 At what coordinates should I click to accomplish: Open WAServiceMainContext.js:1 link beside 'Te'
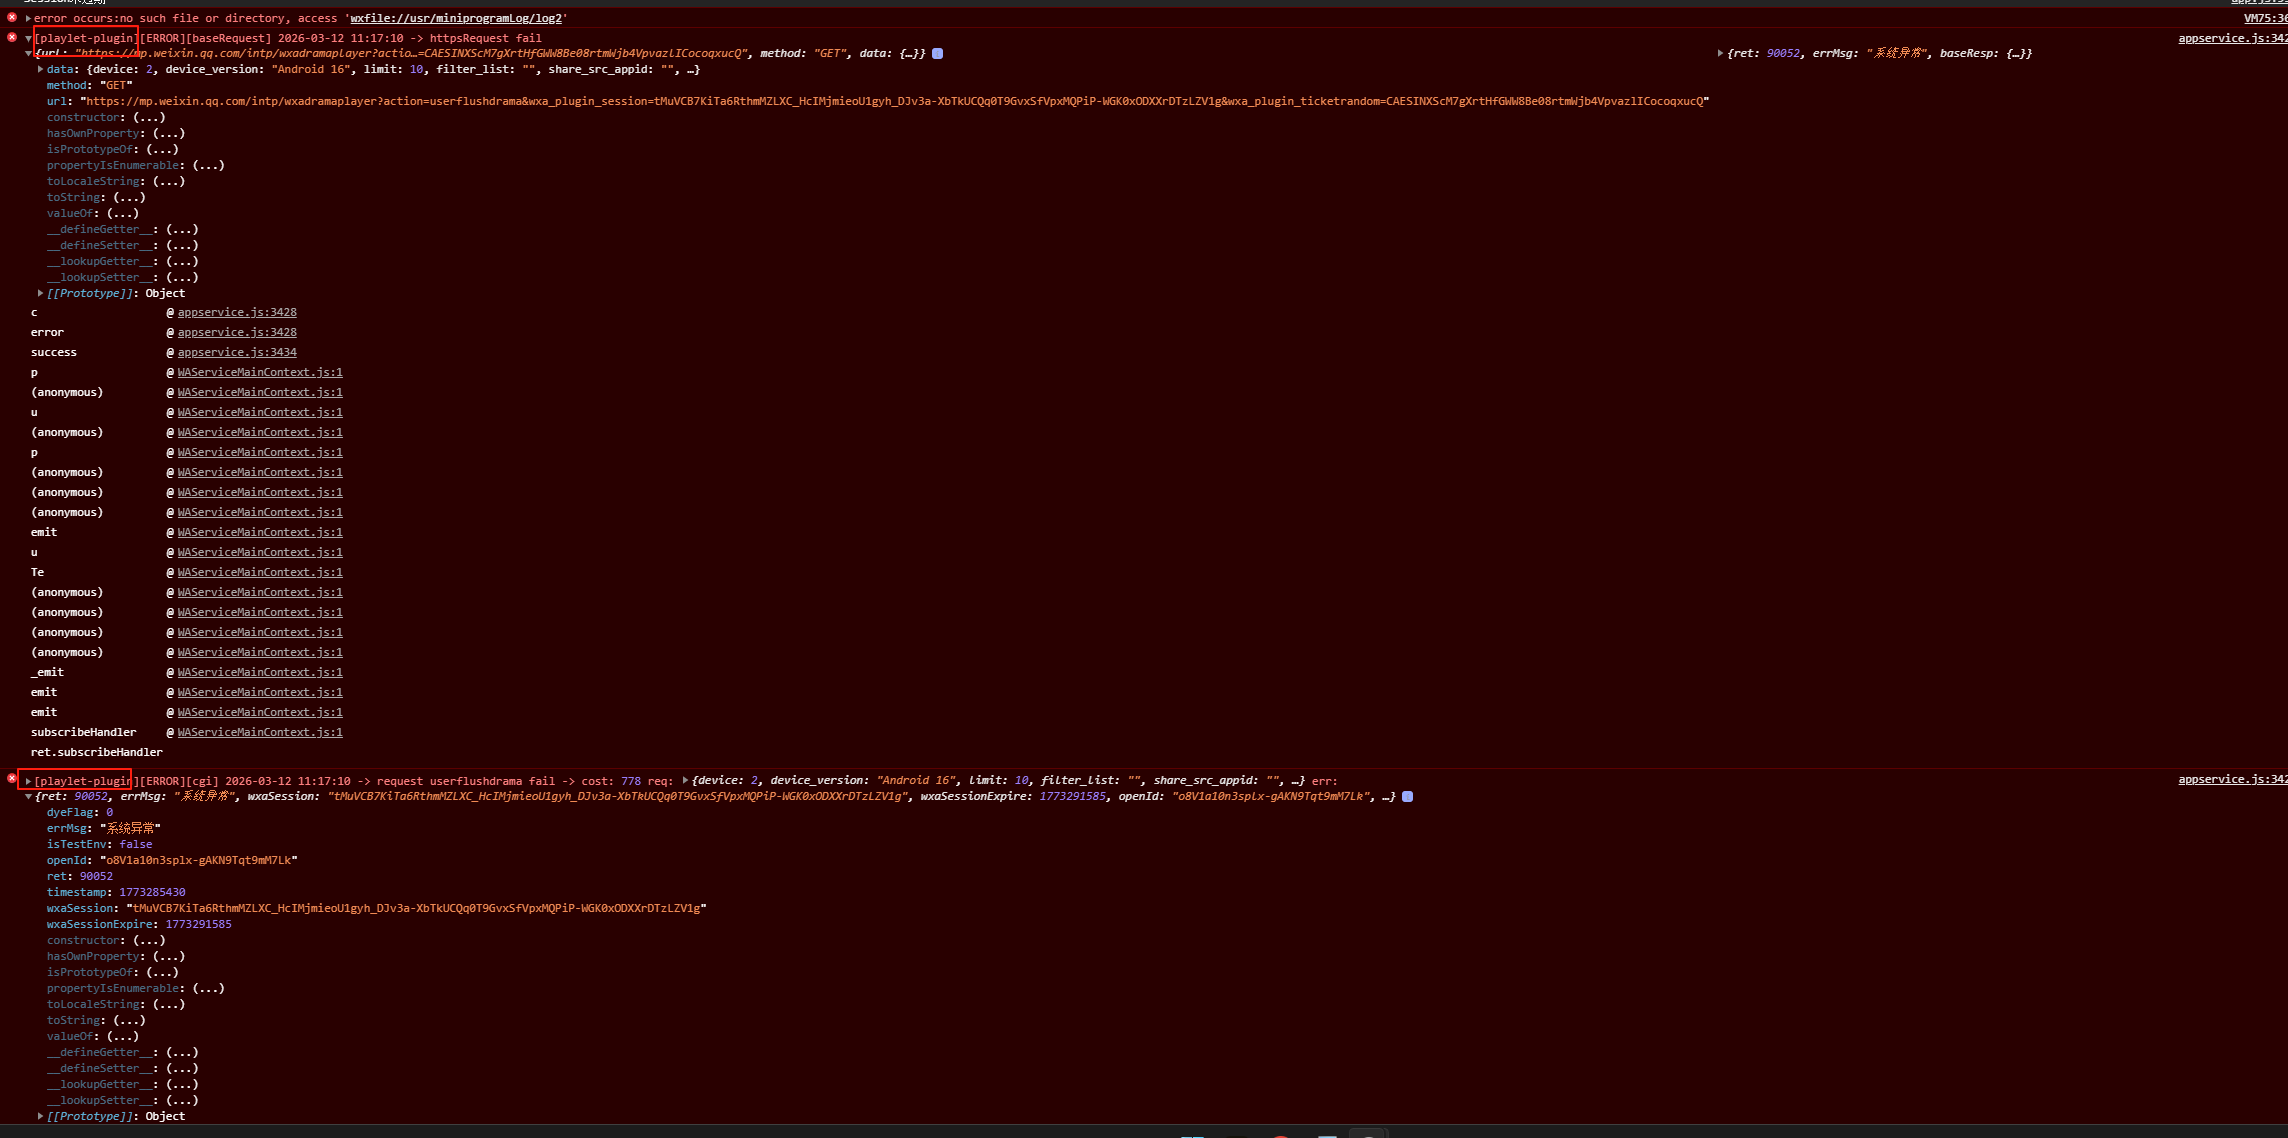[260, 572]
